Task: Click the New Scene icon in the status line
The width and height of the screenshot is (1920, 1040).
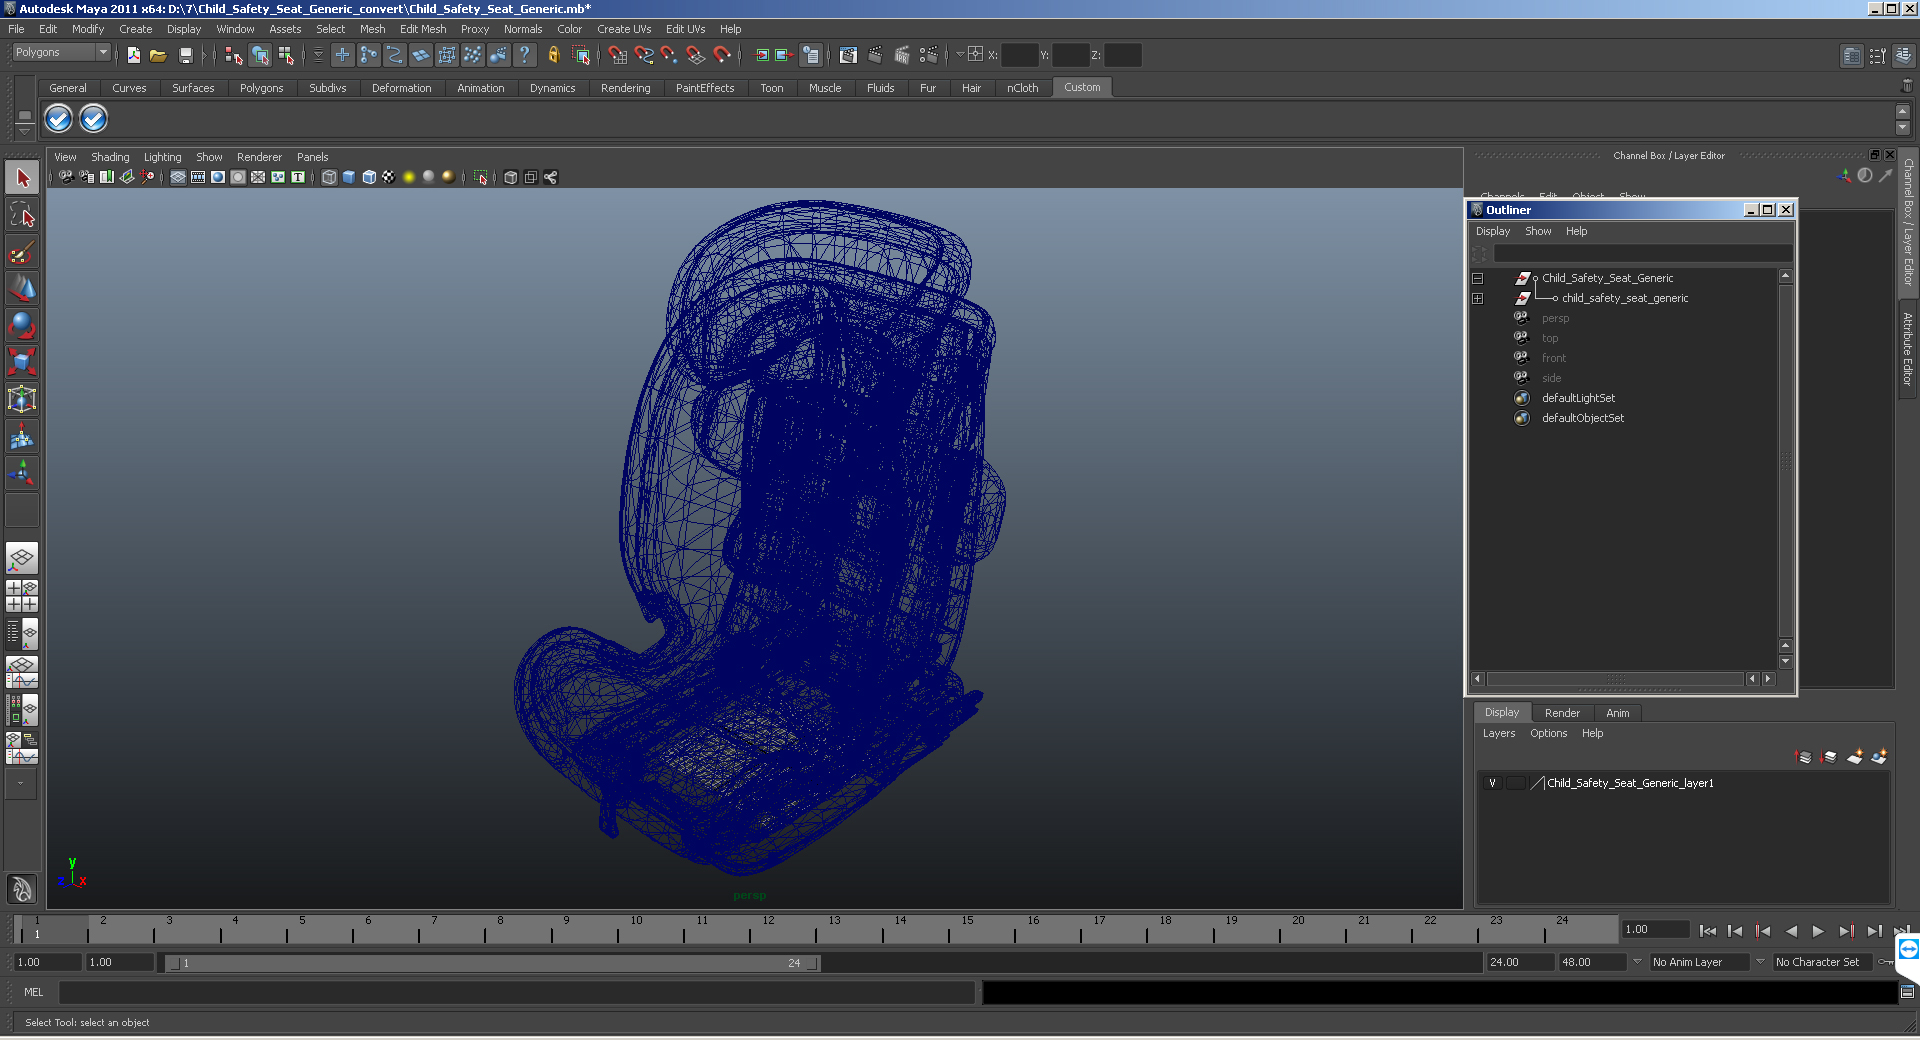Action: pyautogui.click(x=133, y=55)
